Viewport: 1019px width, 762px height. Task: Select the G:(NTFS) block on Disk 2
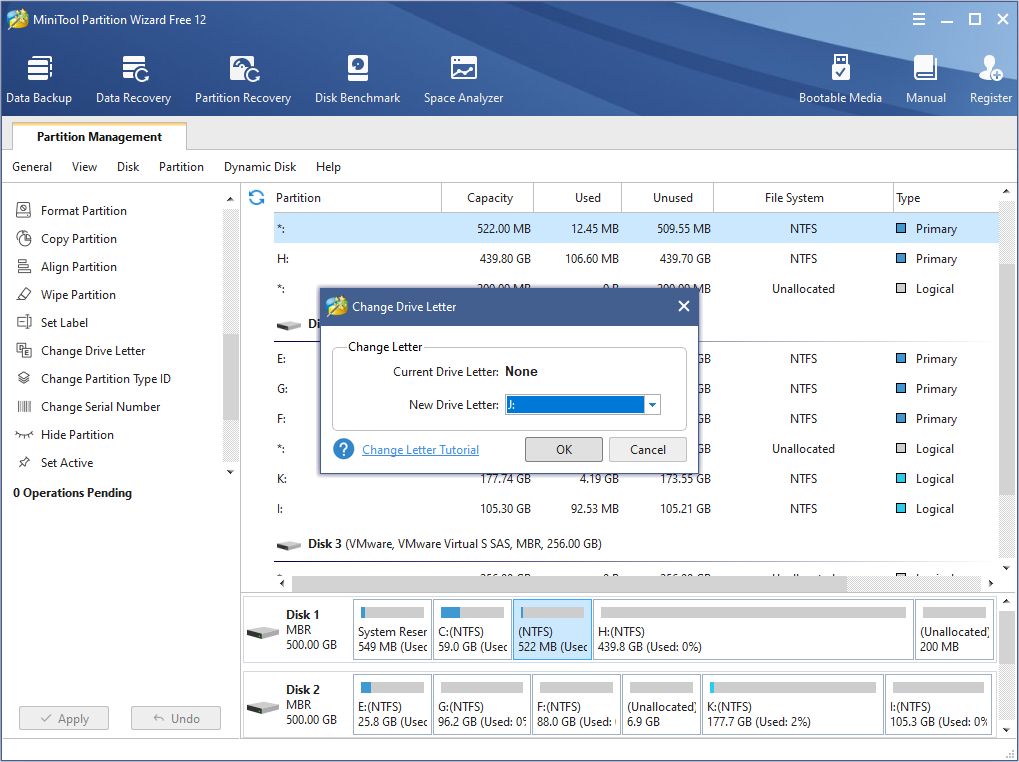[x=482, y=705]
